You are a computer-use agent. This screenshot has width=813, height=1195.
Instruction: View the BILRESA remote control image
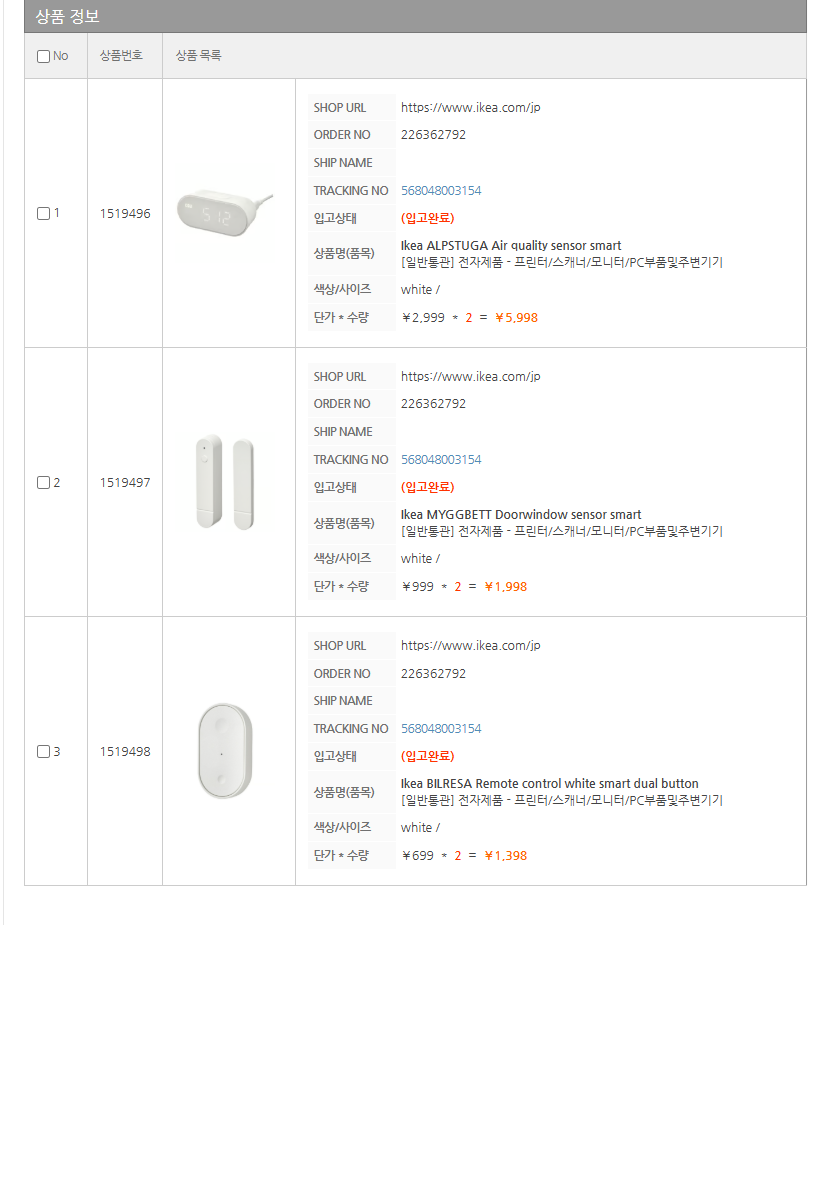(226, 751)
